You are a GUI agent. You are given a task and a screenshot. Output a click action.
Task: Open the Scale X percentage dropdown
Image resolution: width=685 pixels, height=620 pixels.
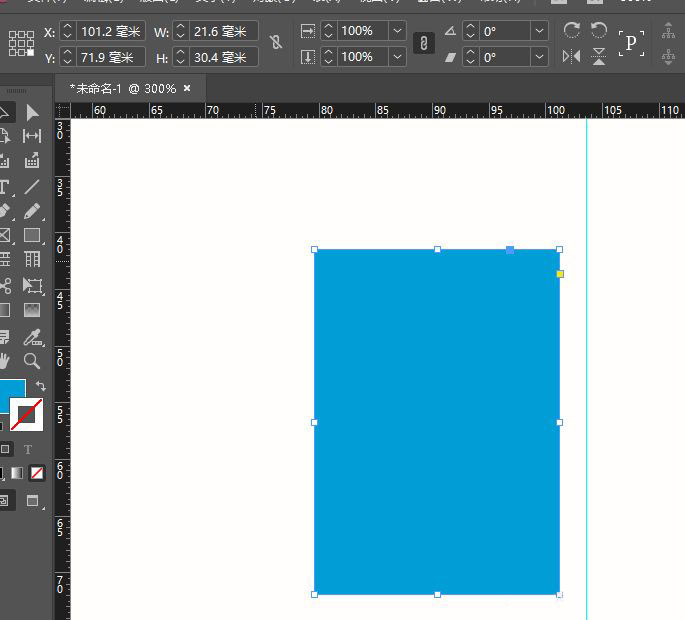397,31
